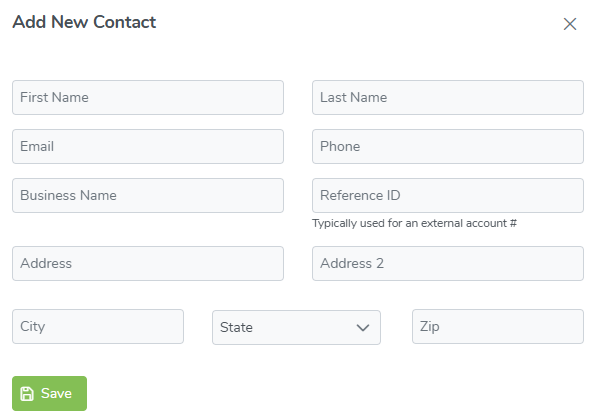Click the floppy disk icon on Save
Viewport: 591px width, 414px height.
point(27,394)
